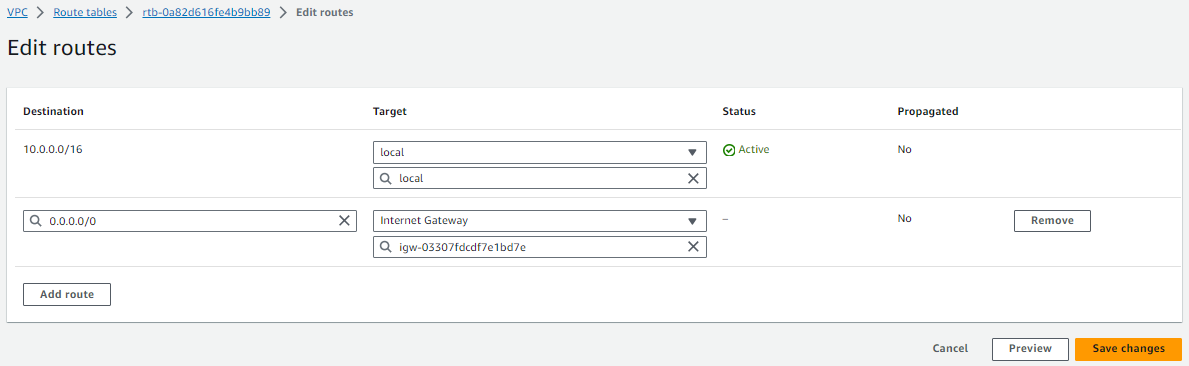Image resolution: width=1189 pixels, height=366 pixels.
Task: Select the 10.0.0.0/16 destination text
Action: point(53,149)
